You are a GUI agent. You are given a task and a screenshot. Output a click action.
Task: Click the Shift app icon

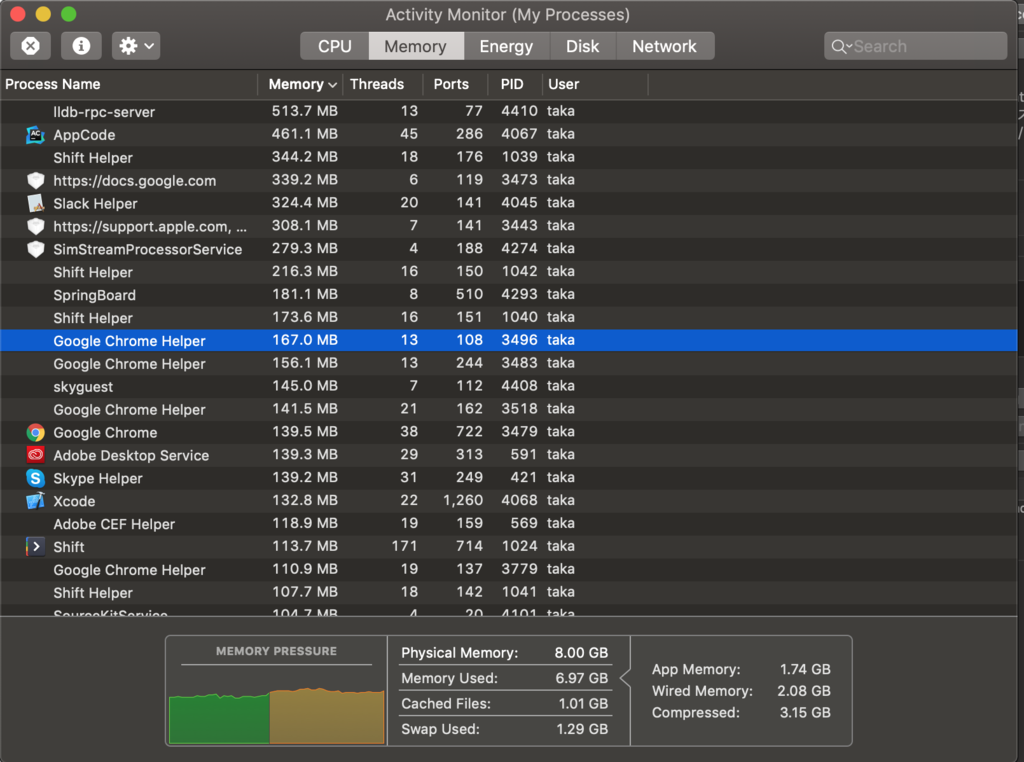tap(35, 547)
